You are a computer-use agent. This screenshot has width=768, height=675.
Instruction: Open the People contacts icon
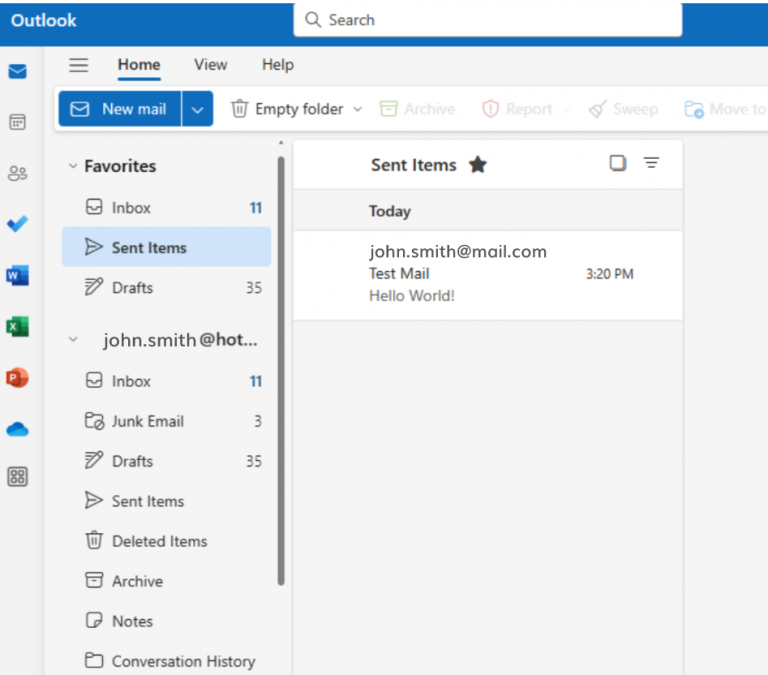[x=17, y=174]
